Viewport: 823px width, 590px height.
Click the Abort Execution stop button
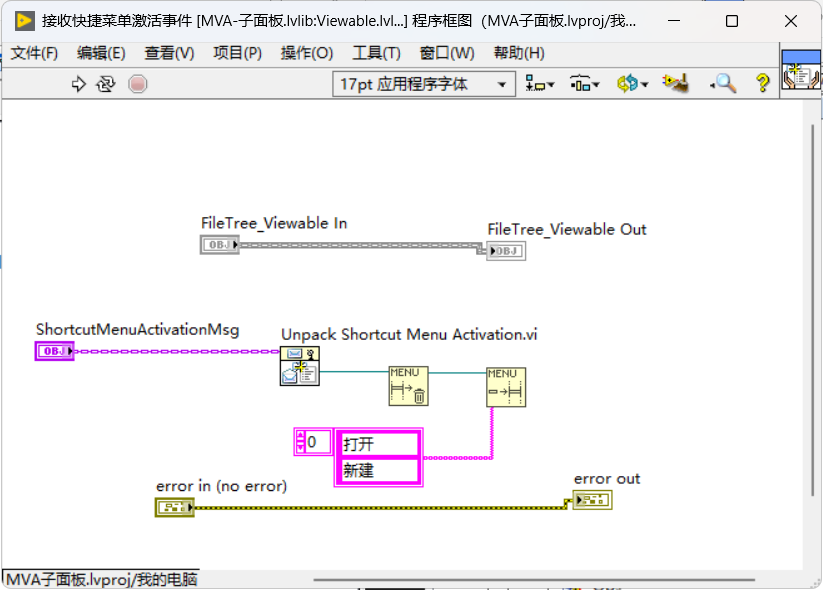tap(138, 84)
